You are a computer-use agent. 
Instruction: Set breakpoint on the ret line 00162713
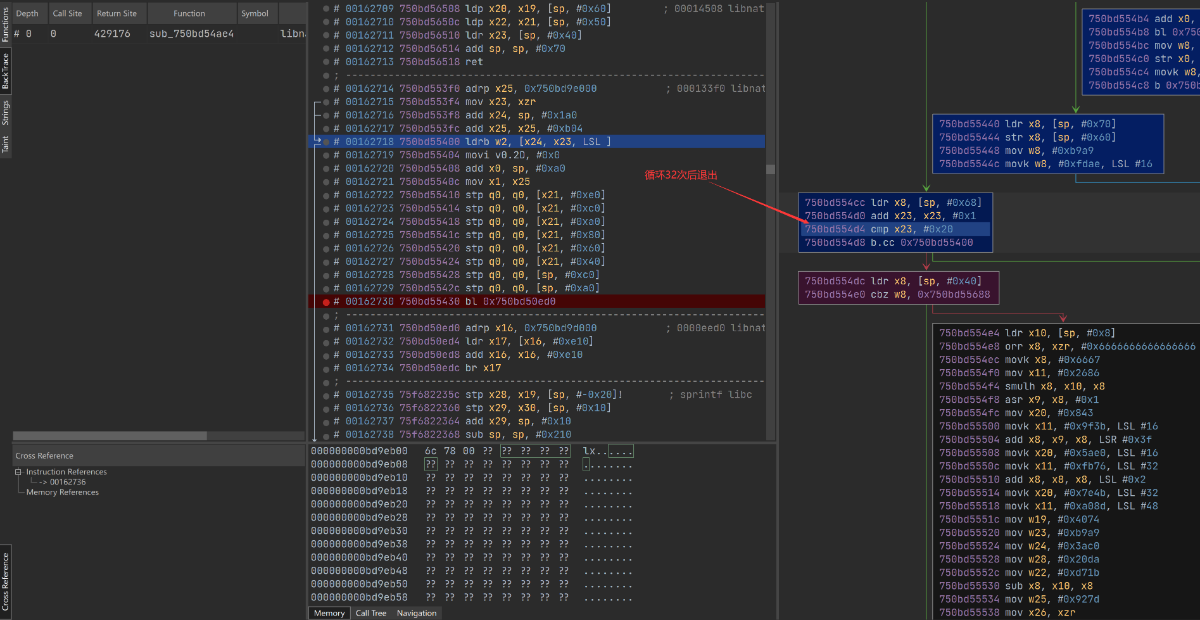click(x=325, y=62)
